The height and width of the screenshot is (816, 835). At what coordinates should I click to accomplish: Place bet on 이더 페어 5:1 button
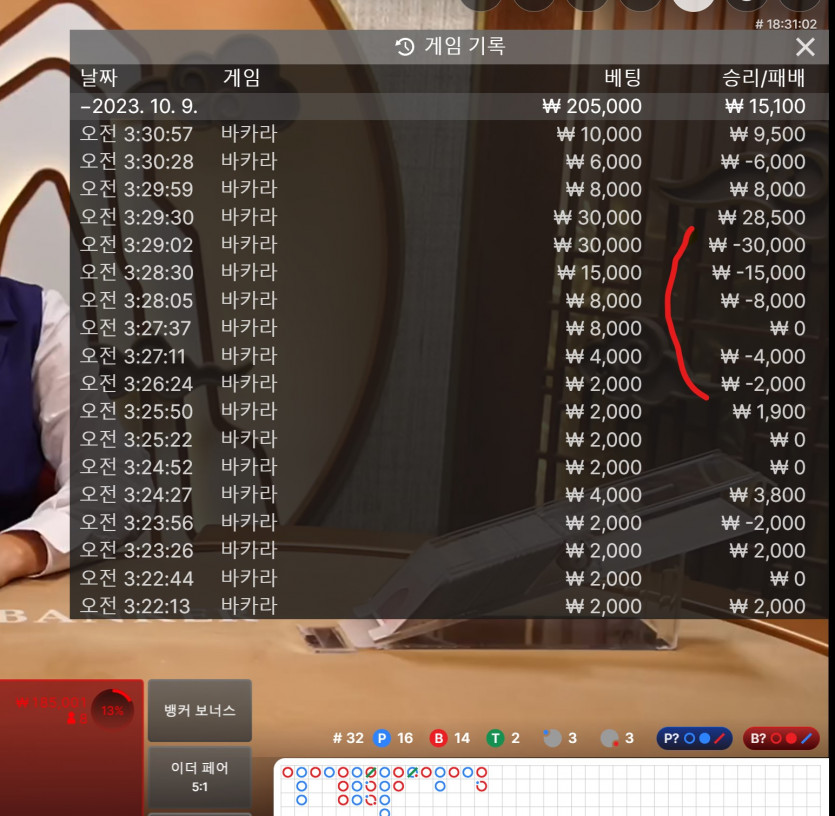[x=200, y=777]
